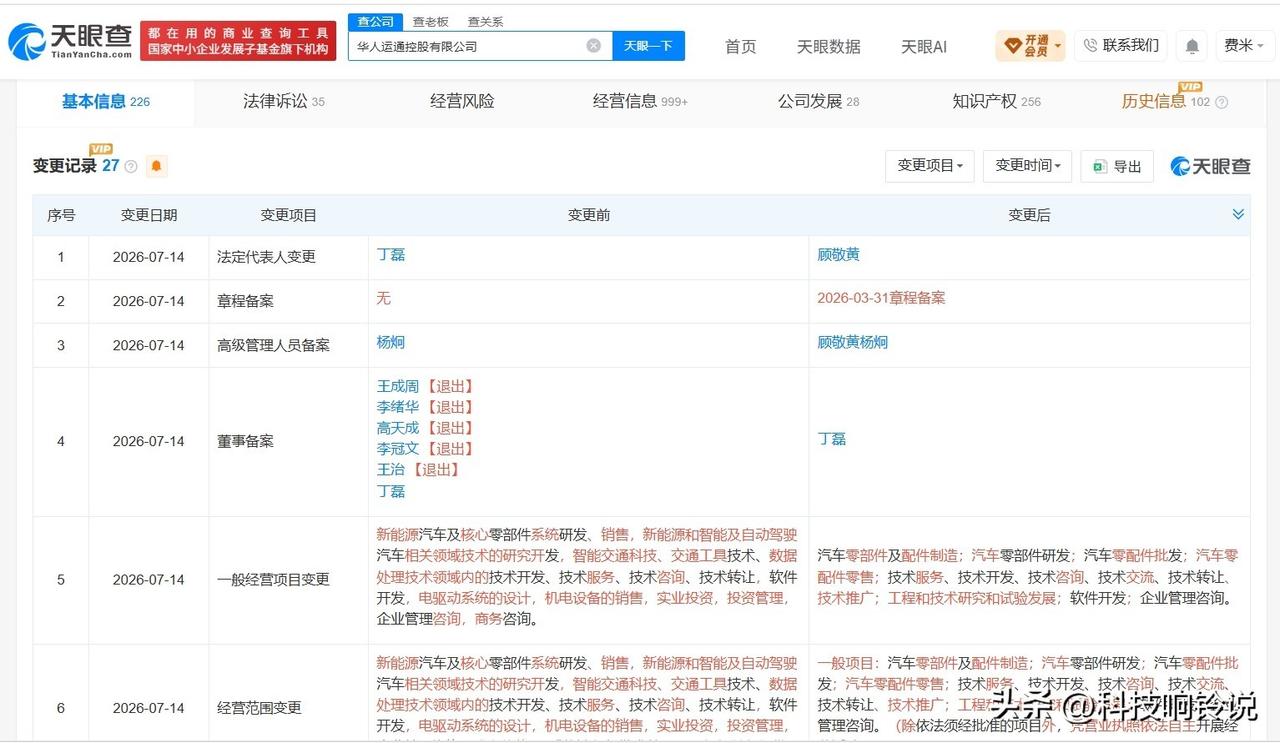Click the 天眼一下 search button
Screen dimensions: 1280x743
click(648, 46)
